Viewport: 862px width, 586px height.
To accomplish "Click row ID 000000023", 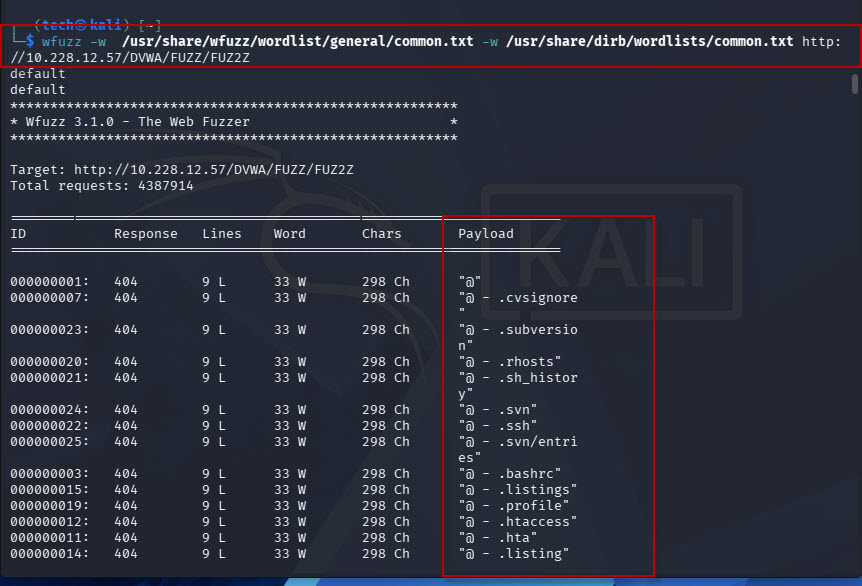I will [49, 329].
